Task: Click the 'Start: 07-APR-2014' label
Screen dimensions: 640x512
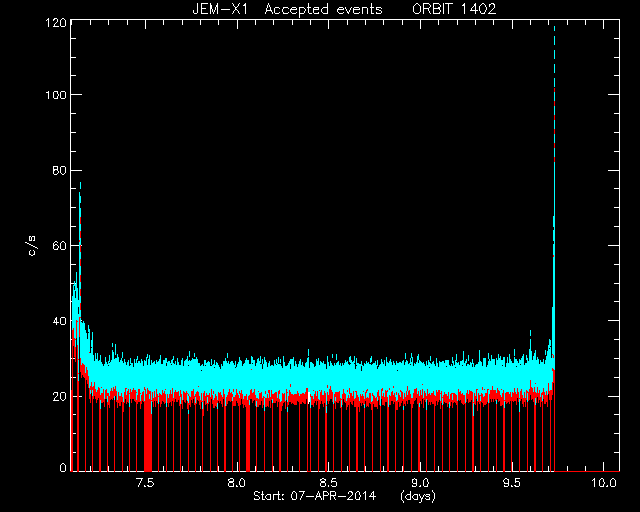Action: click(x=314, y=496)
